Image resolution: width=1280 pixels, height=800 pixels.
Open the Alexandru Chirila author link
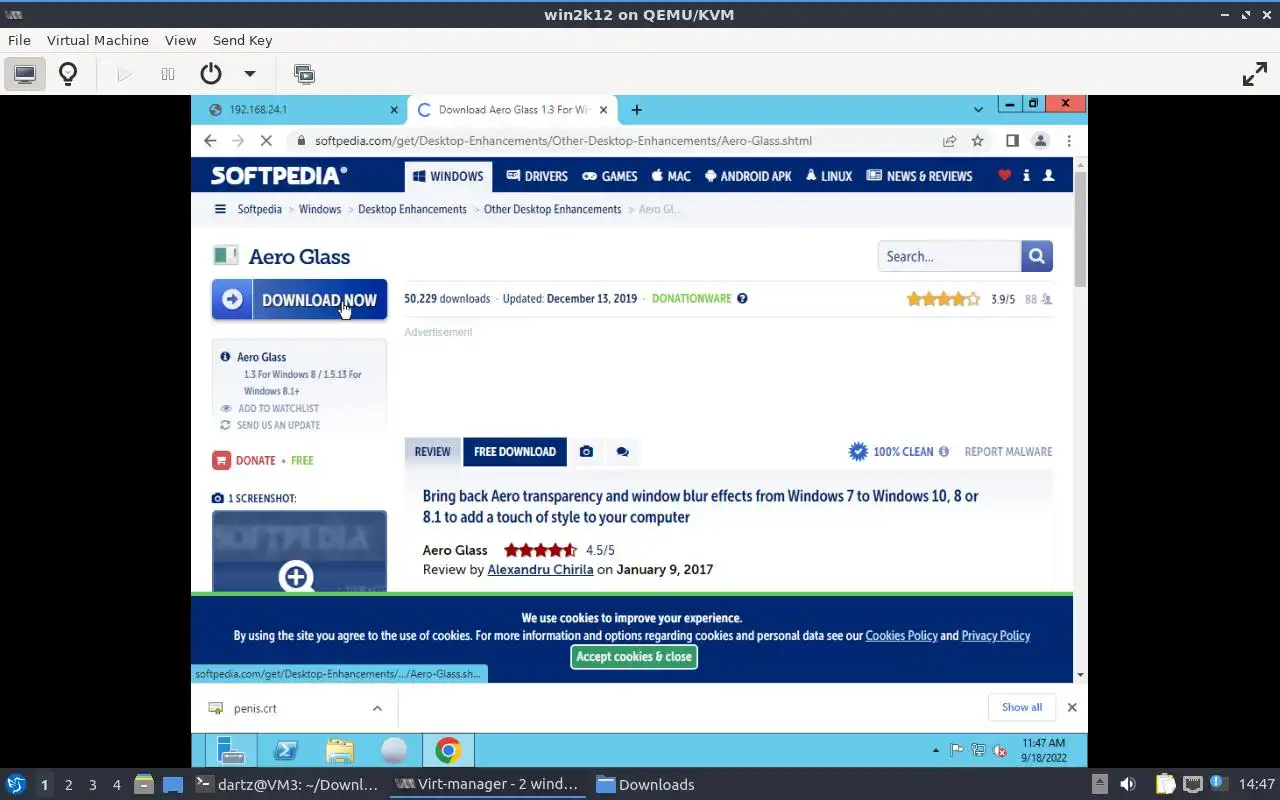click(x=540, y=569)
